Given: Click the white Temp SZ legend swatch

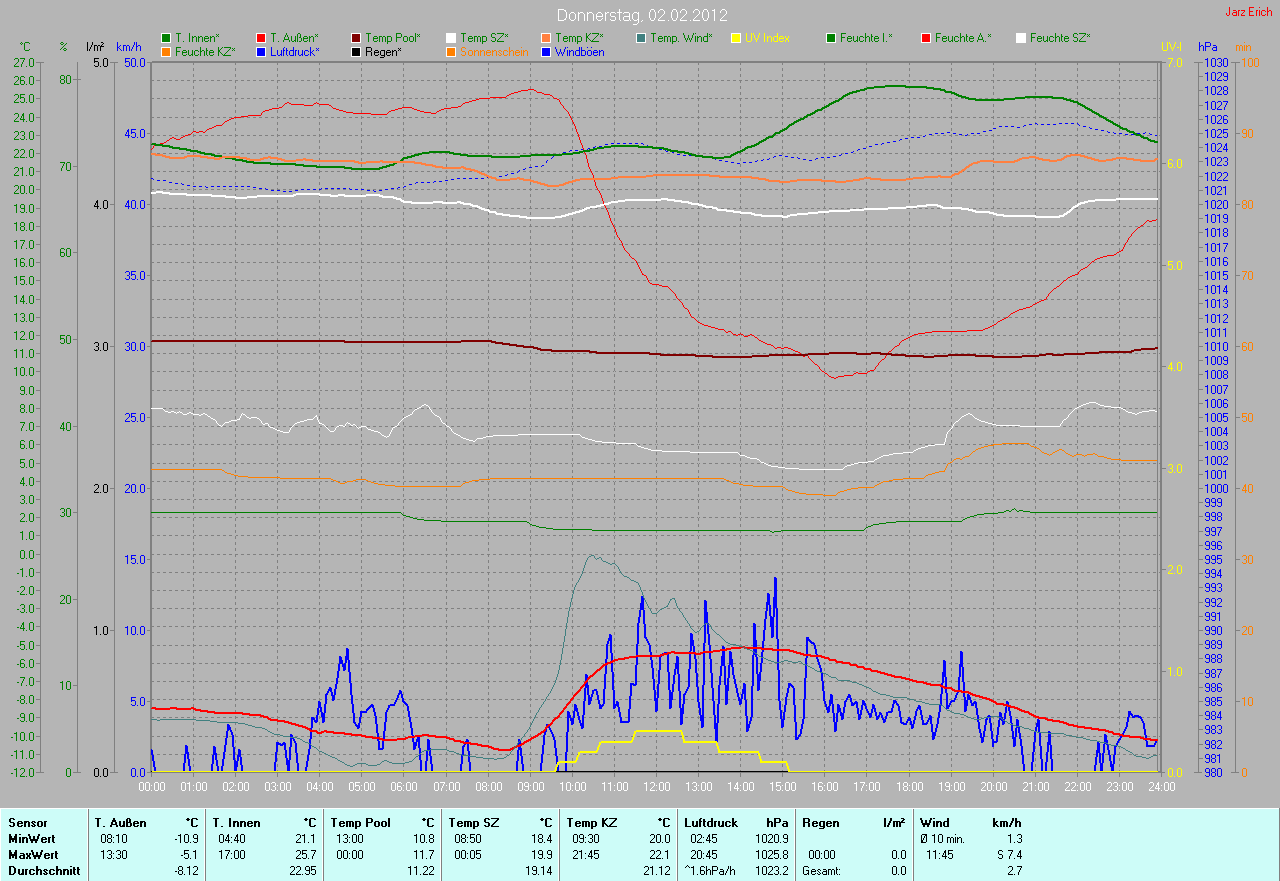Looking at the screenshot, I should tap(451, 38).
